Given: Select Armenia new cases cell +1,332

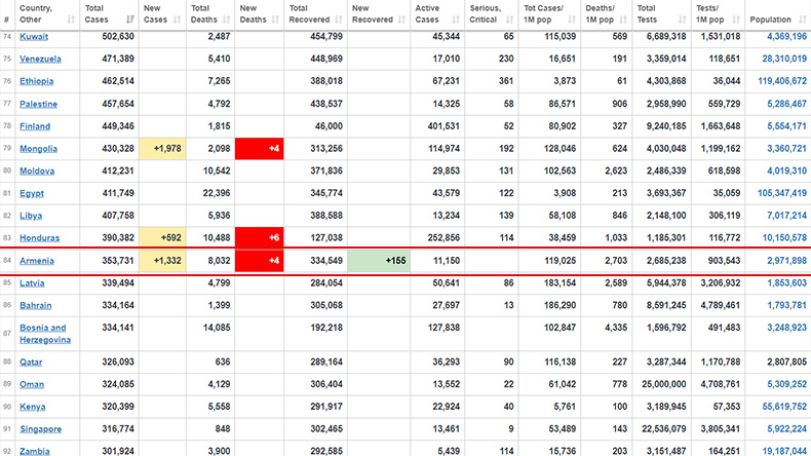Looking at the screenshot, I should 162,261.
